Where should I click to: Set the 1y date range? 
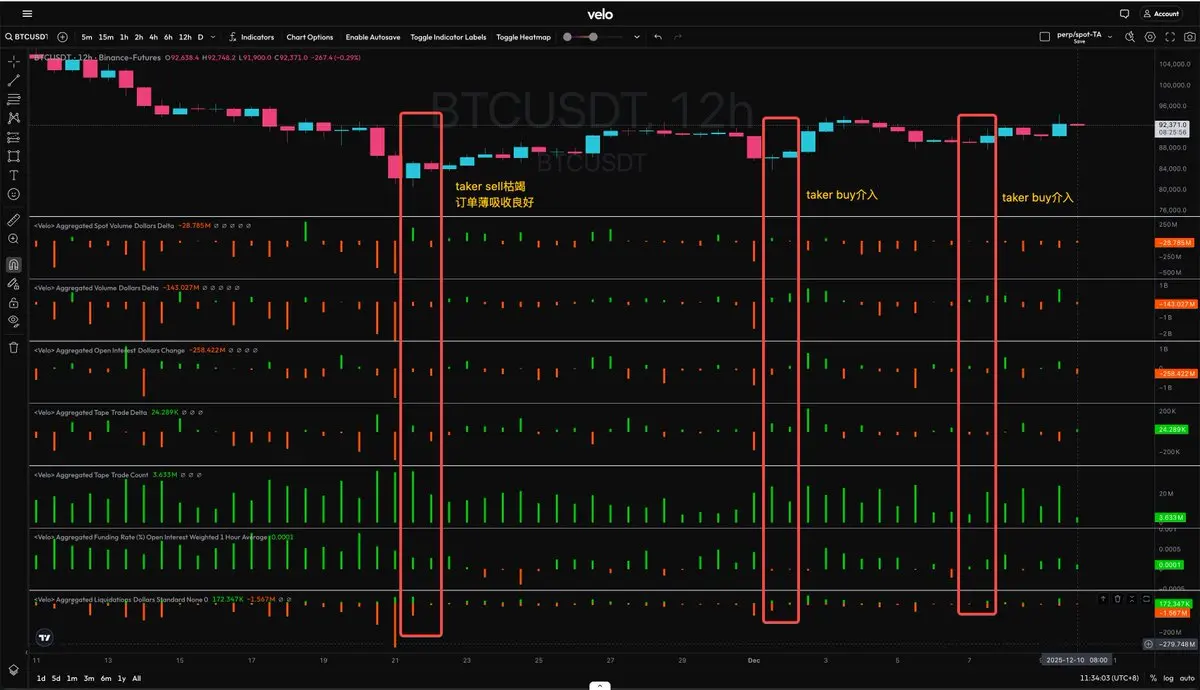121,678
